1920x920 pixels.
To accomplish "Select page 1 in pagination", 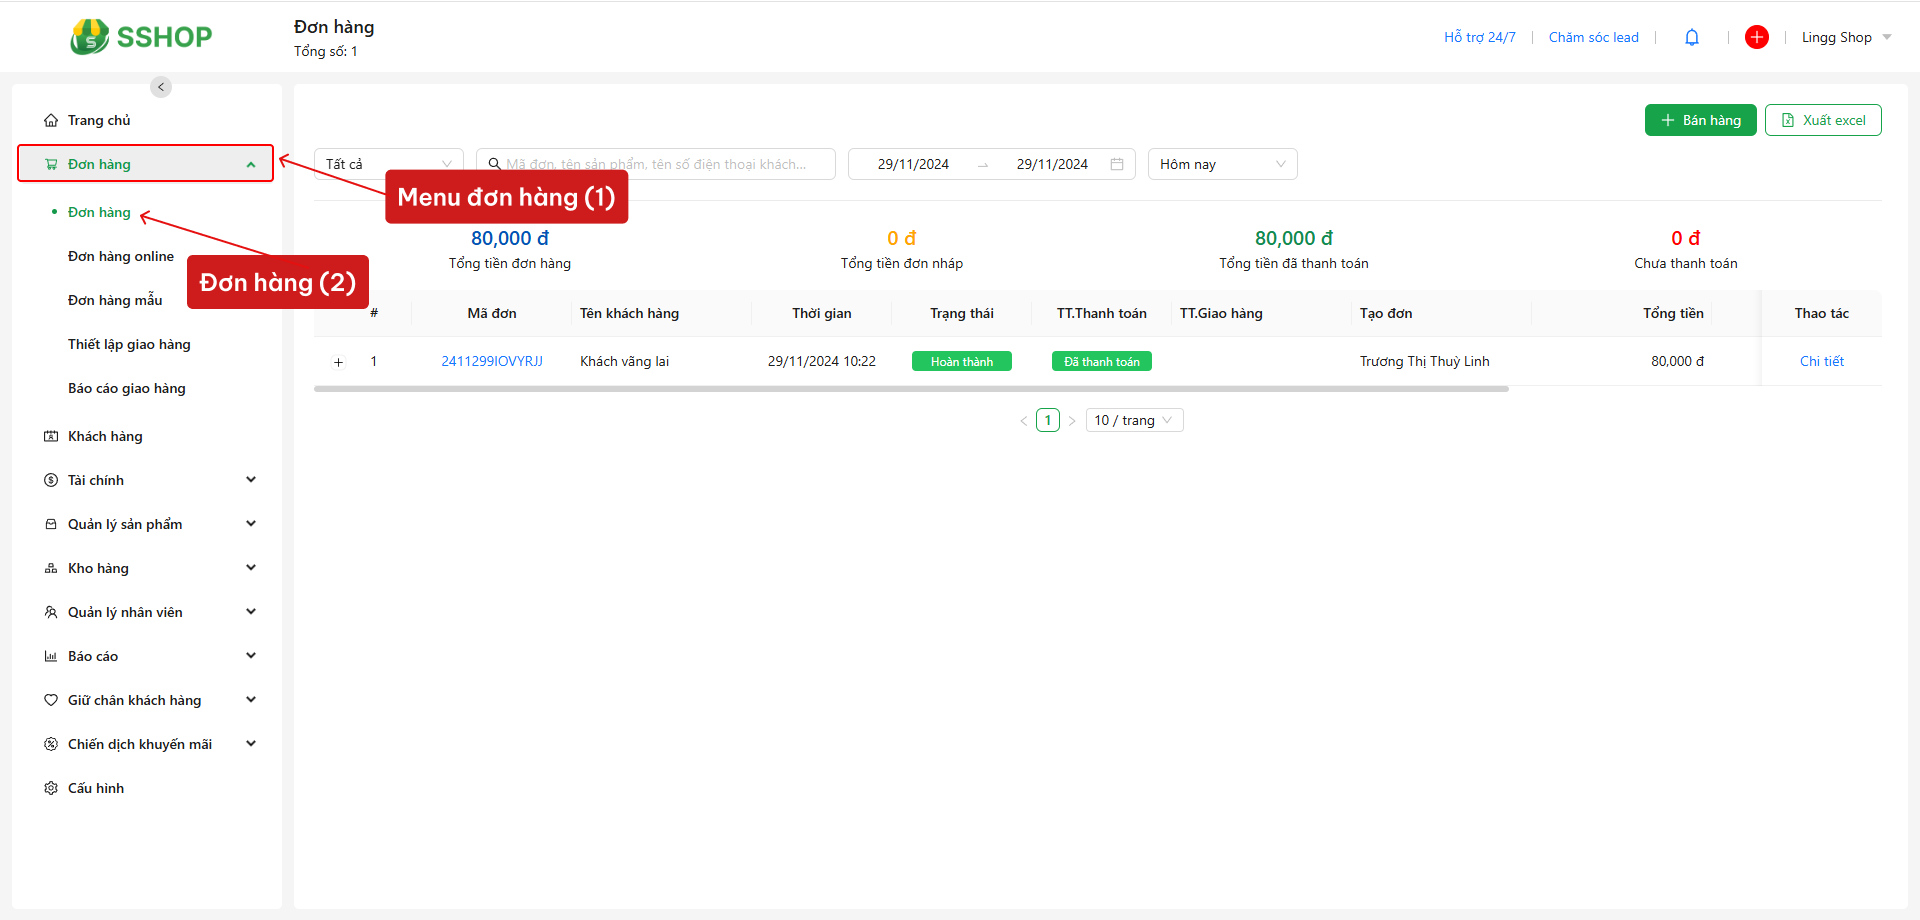I will pos(1048,420).
